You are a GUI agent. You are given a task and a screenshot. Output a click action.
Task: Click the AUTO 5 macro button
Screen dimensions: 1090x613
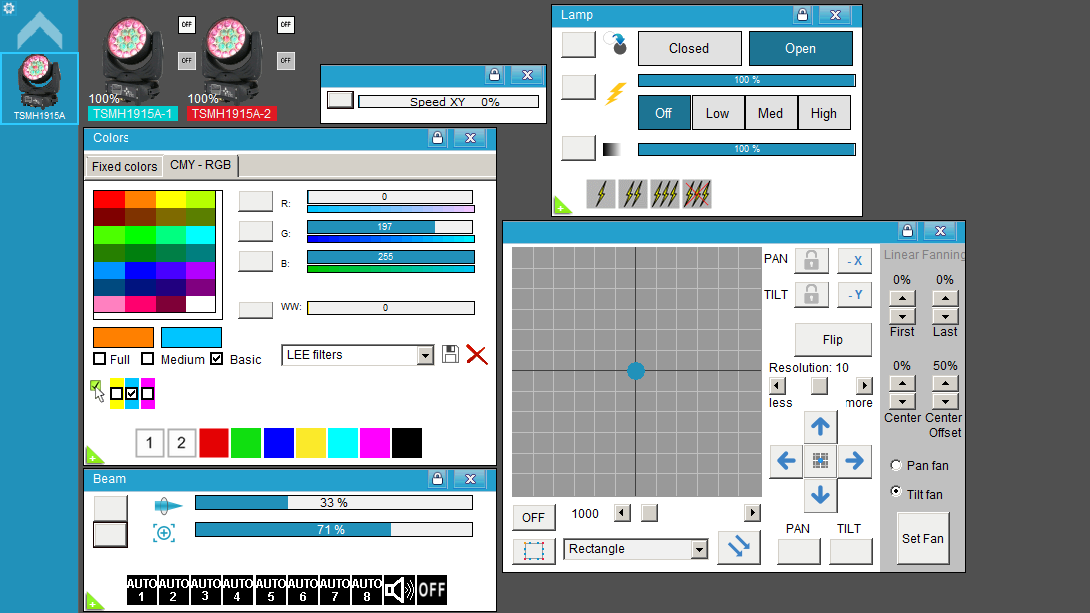point(270,590)
